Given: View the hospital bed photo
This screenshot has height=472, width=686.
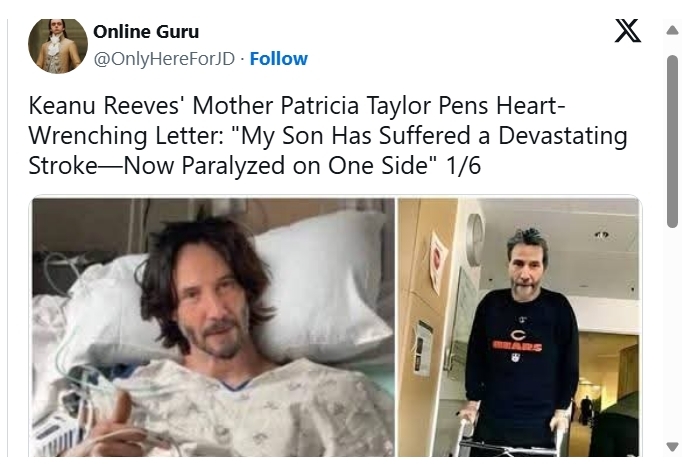Looking at the screenshot, I should coord(214,327).
